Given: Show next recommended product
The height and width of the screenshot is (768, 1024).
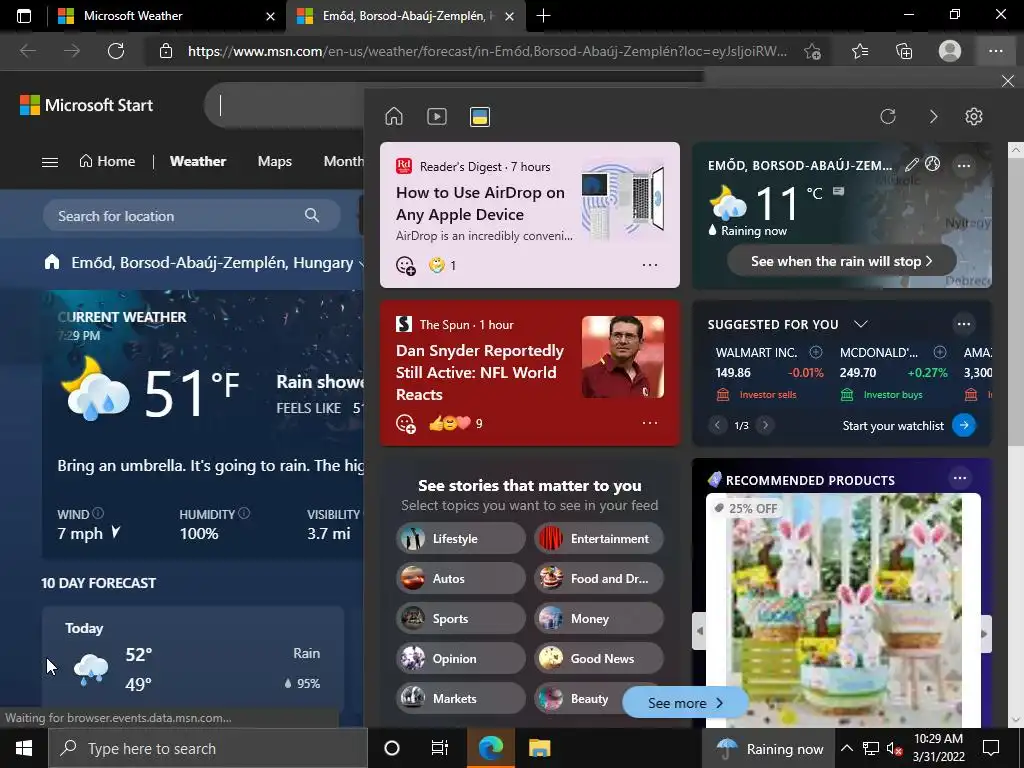Looking at the screenshot, I should click(x=985, y=633).
